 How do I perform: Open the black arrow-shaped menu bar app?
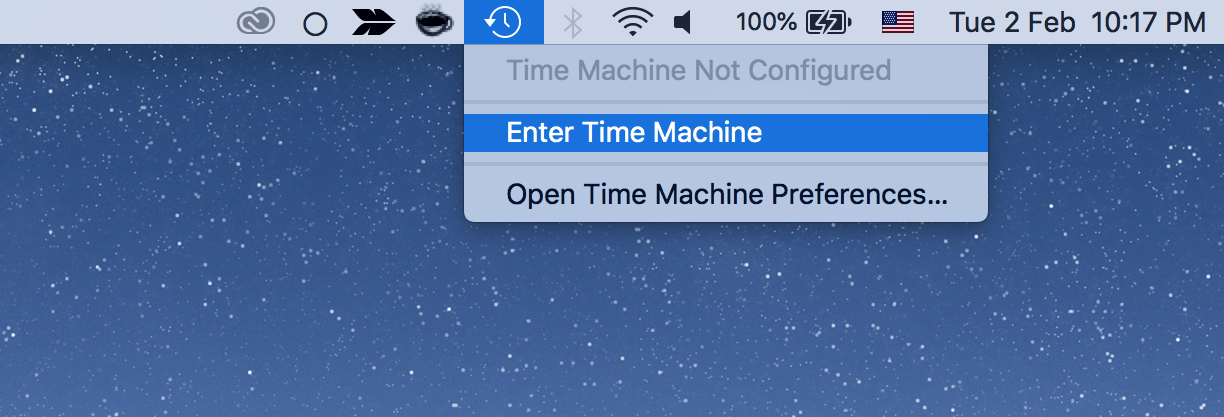[374, 23]
